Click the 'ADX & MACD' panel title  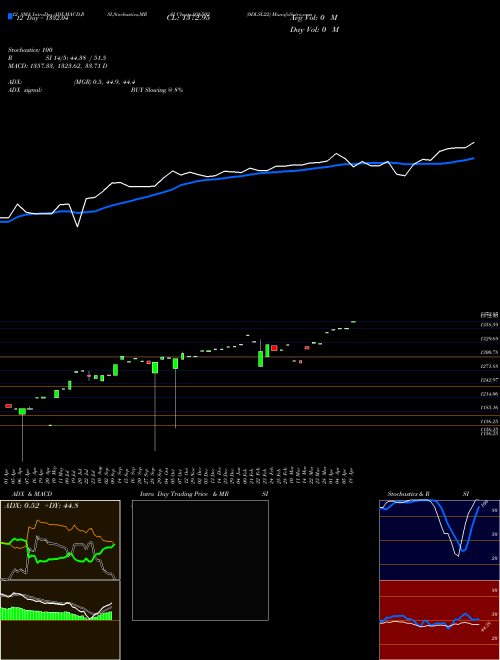(32, 494)
